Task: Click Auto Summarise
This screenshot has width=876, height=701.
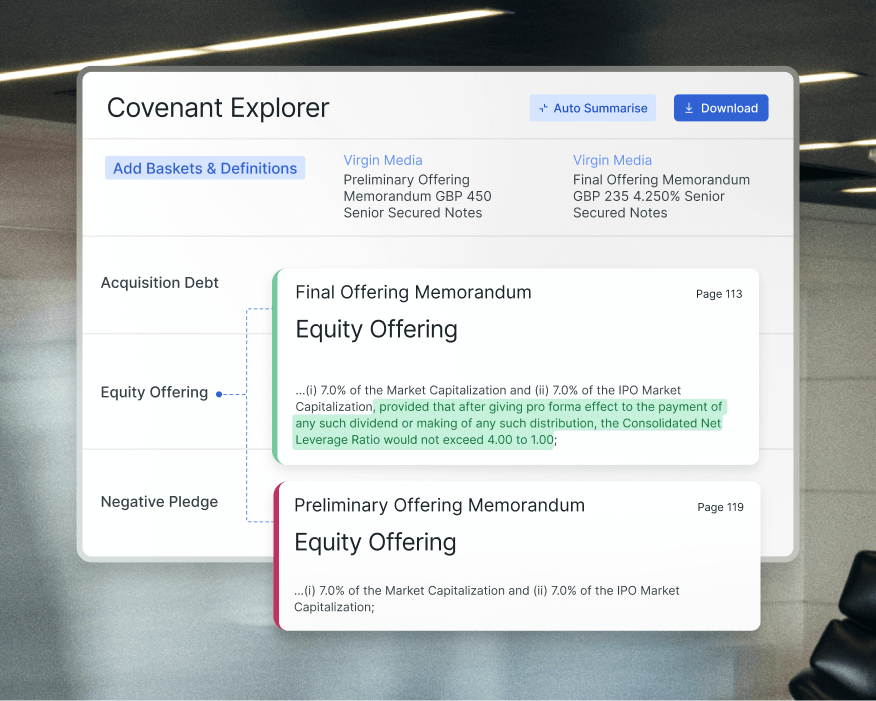Action: click(592, 107)
